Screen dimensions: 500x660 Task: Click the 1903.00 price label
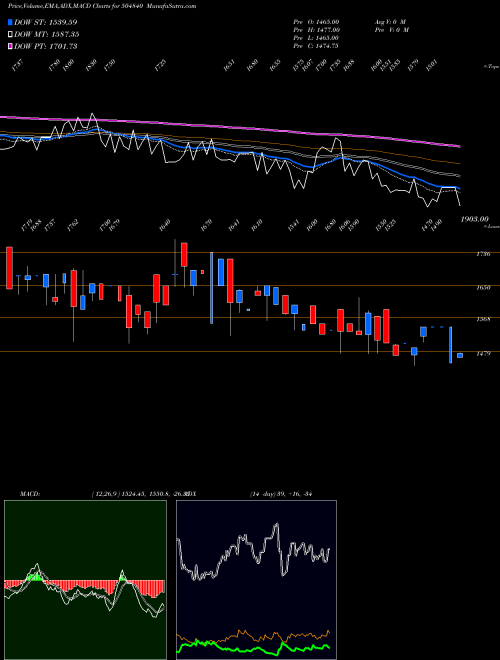point(474,219)
